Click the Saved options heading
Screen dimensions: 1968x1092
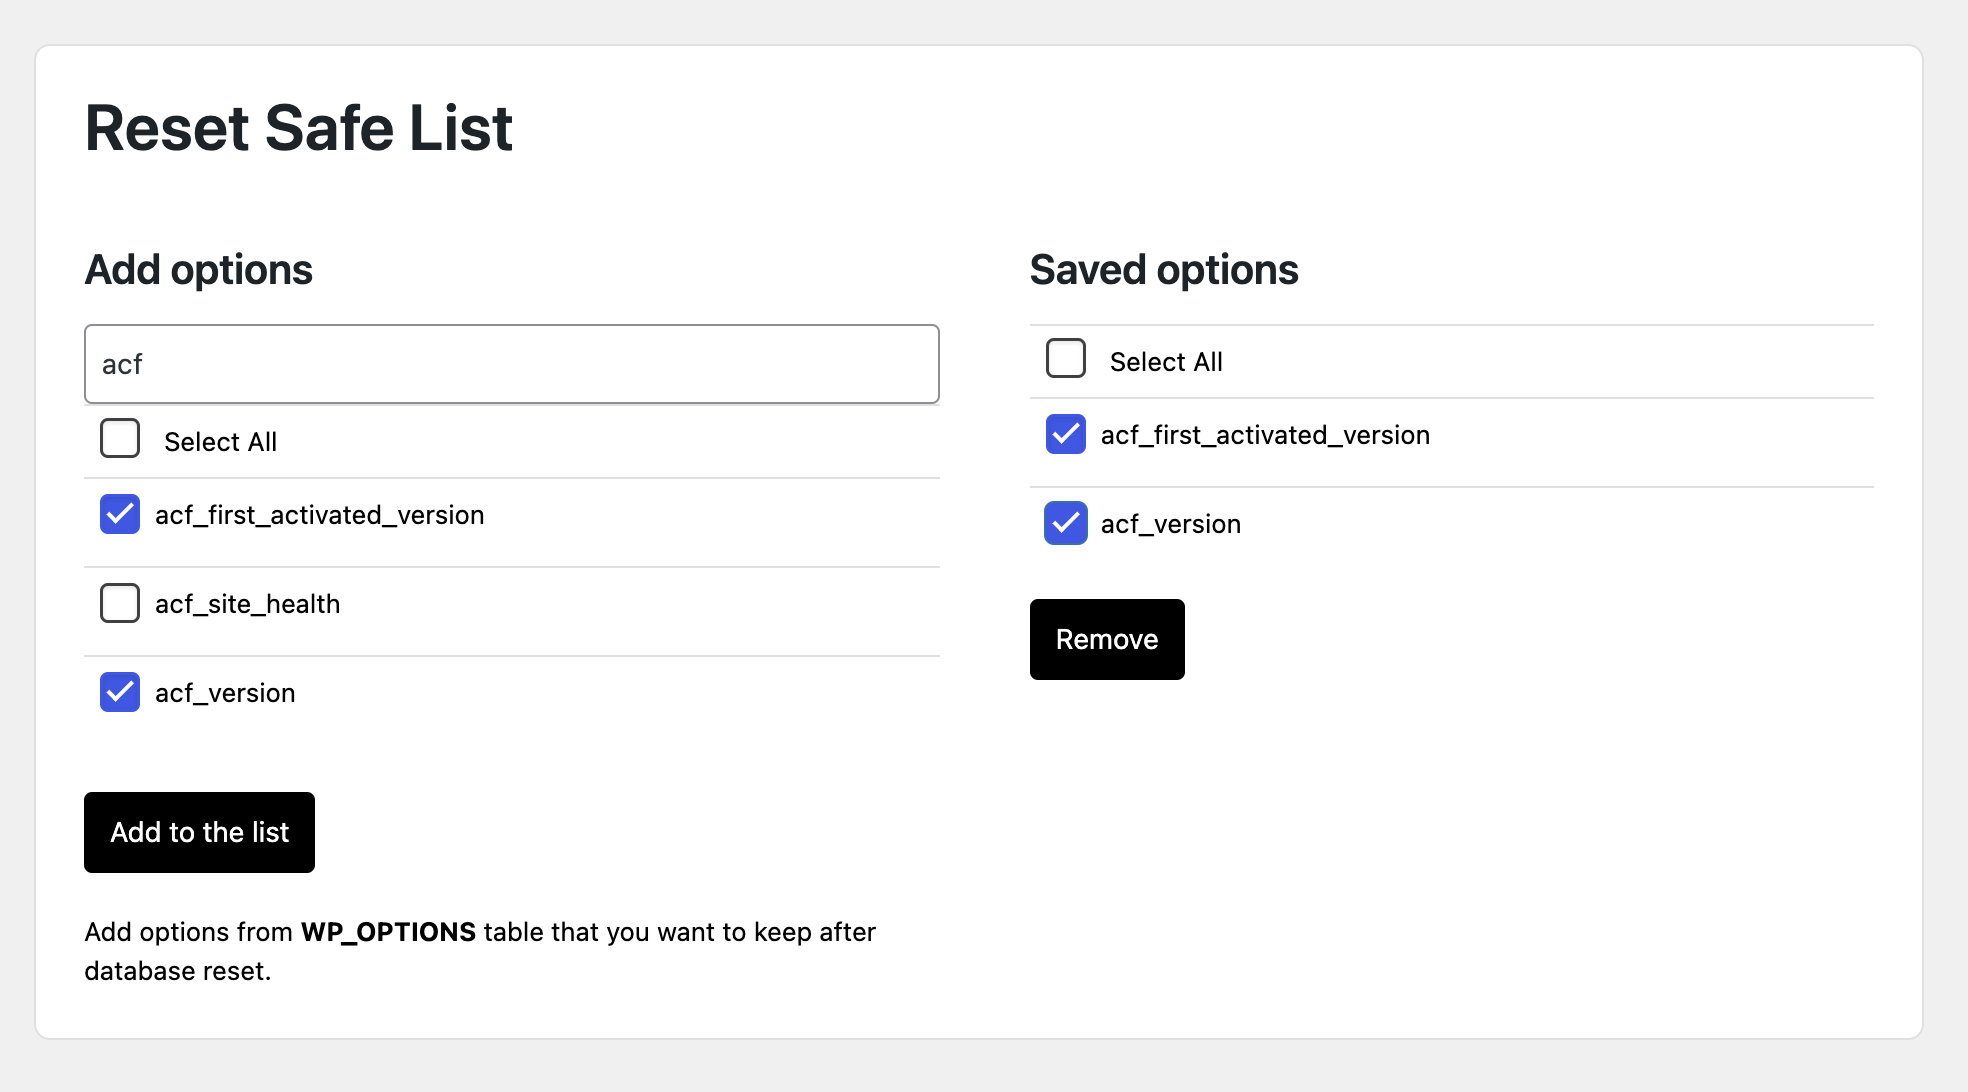tap(1164, 270)
